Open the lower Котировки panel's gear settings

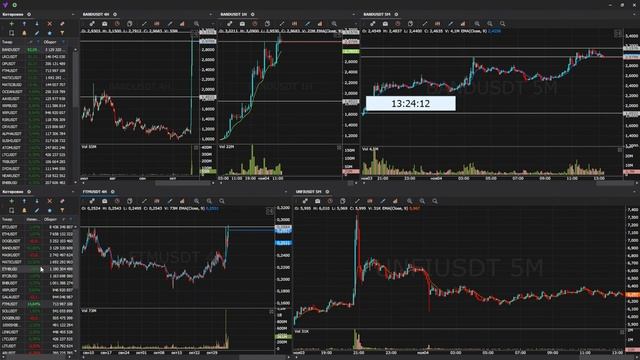coord(29,191)
